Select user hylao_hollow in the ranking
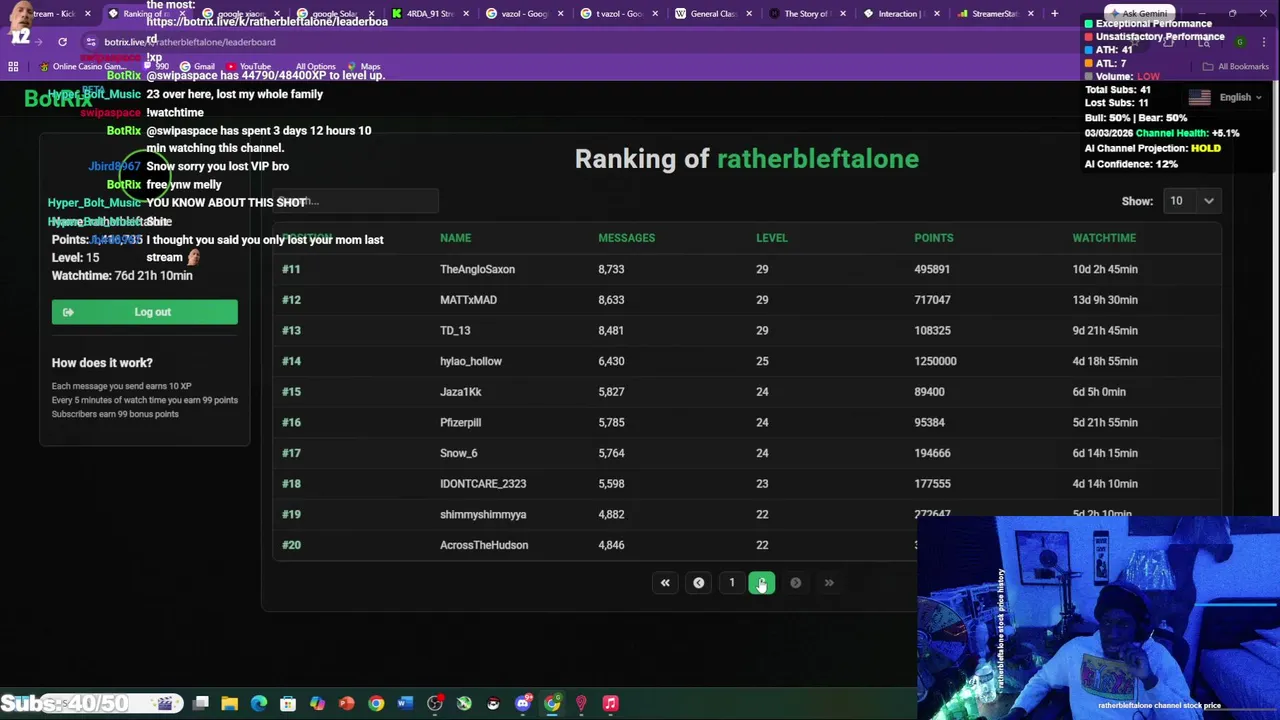The width and height of the screenshot is (1280, 720). [x=471, y=361]
